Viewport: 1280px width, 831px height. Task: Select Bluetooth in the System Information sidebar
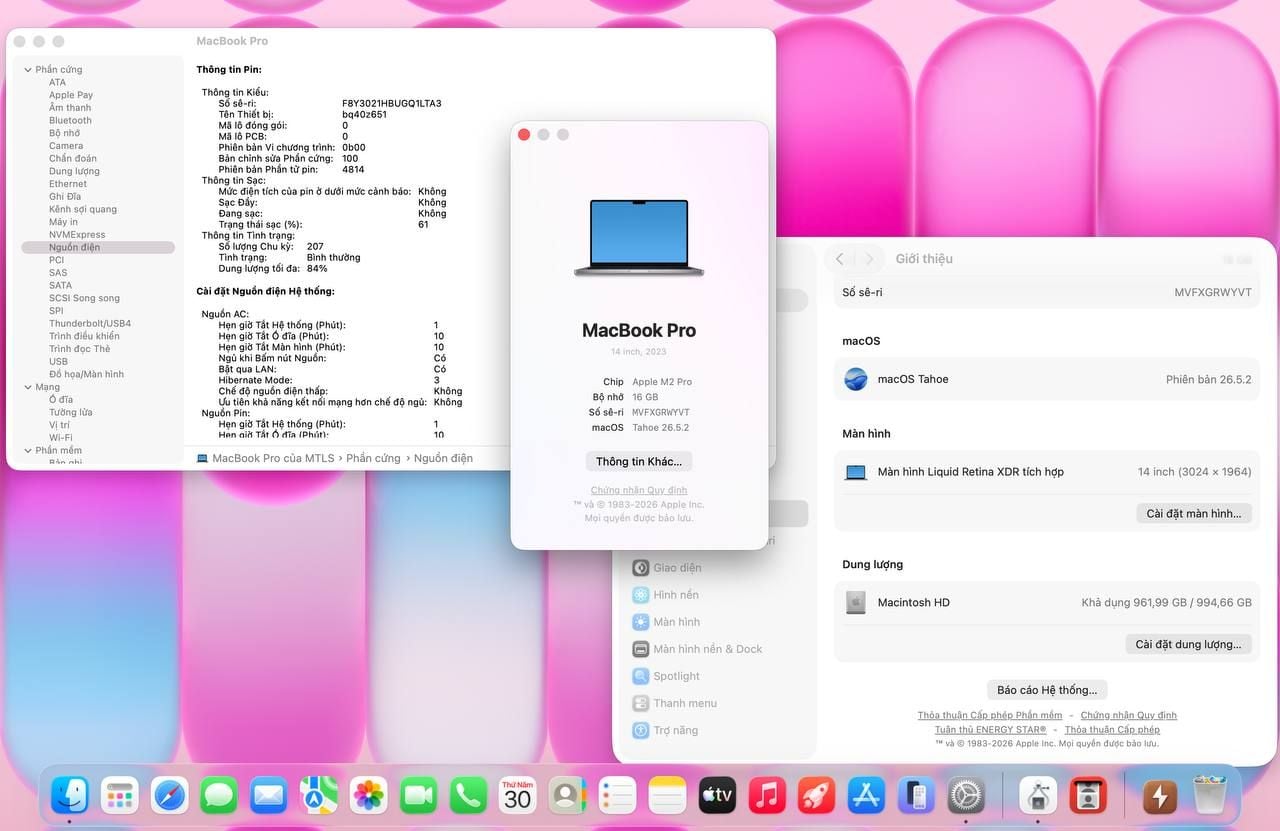click(x=70, y=121)
